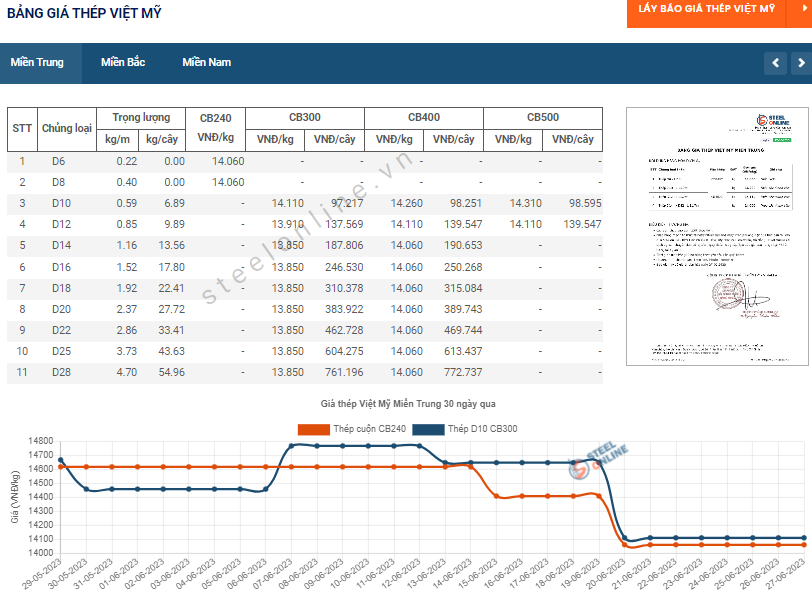The height and width of the screenshot is (597, 812).
Task: Click the 761.196 value in D28 row
Action: point(344,372)
